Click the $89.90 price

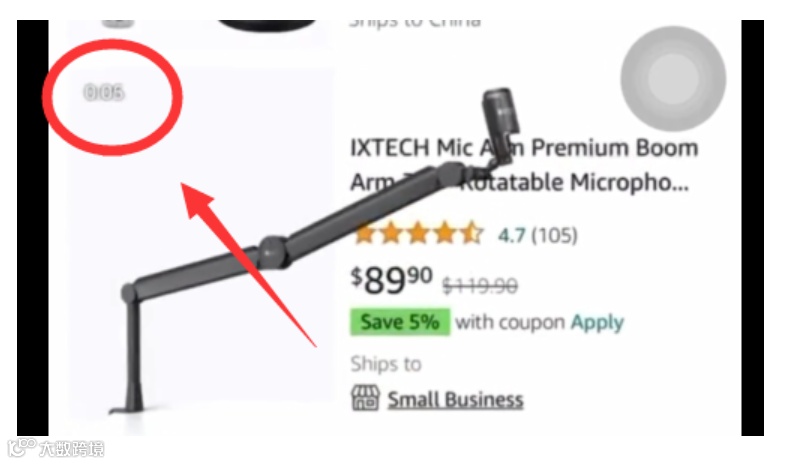pyautogui.click(x=391, y=280)
